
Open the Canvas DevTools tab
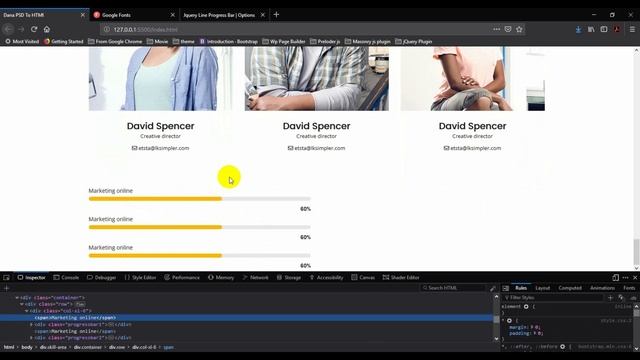tap(363, 278)
